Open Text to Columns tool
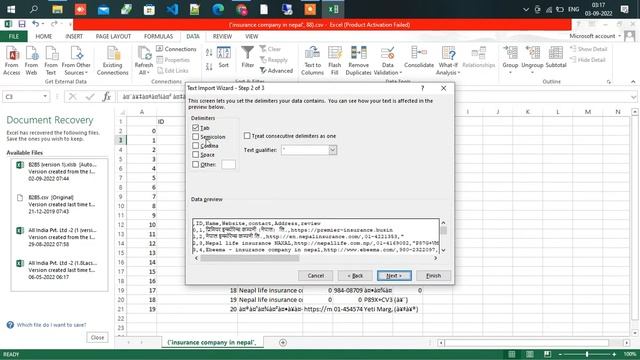This screenshot has height=360, width=640. pos(312,60)
